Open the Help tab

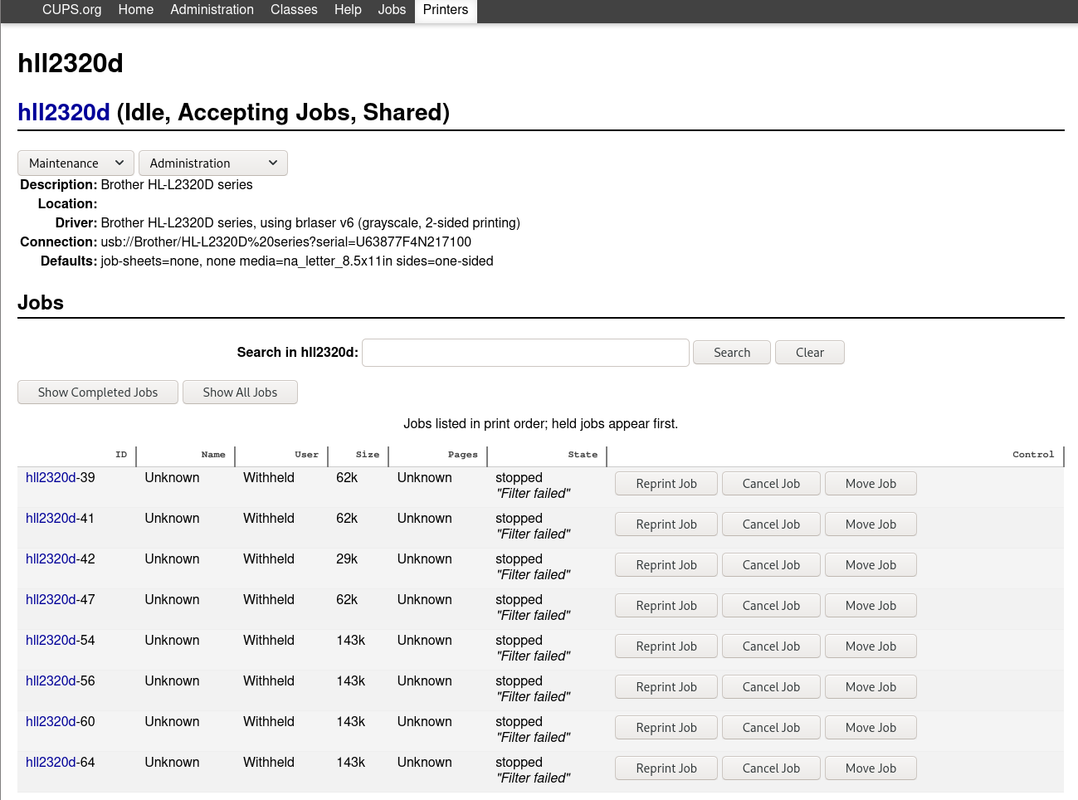coord(348,10)
